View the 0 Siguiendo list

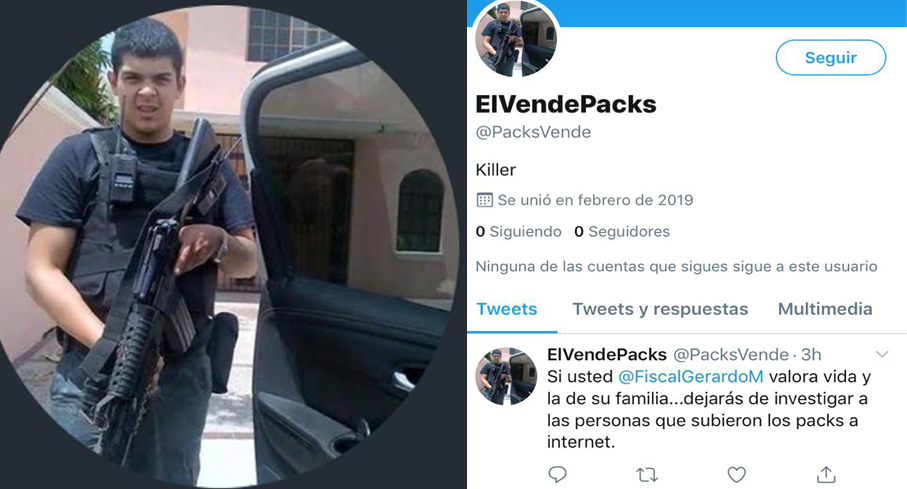tap(518, 231)
